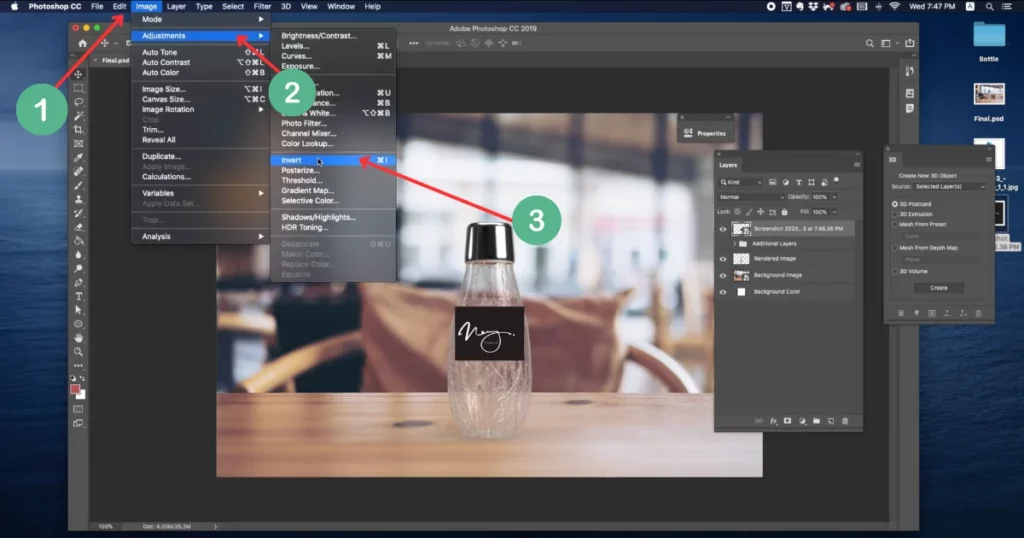The image size is (1024, 538).
Task: Open search icon in Photoshop options bar
Action: (869, 43)
